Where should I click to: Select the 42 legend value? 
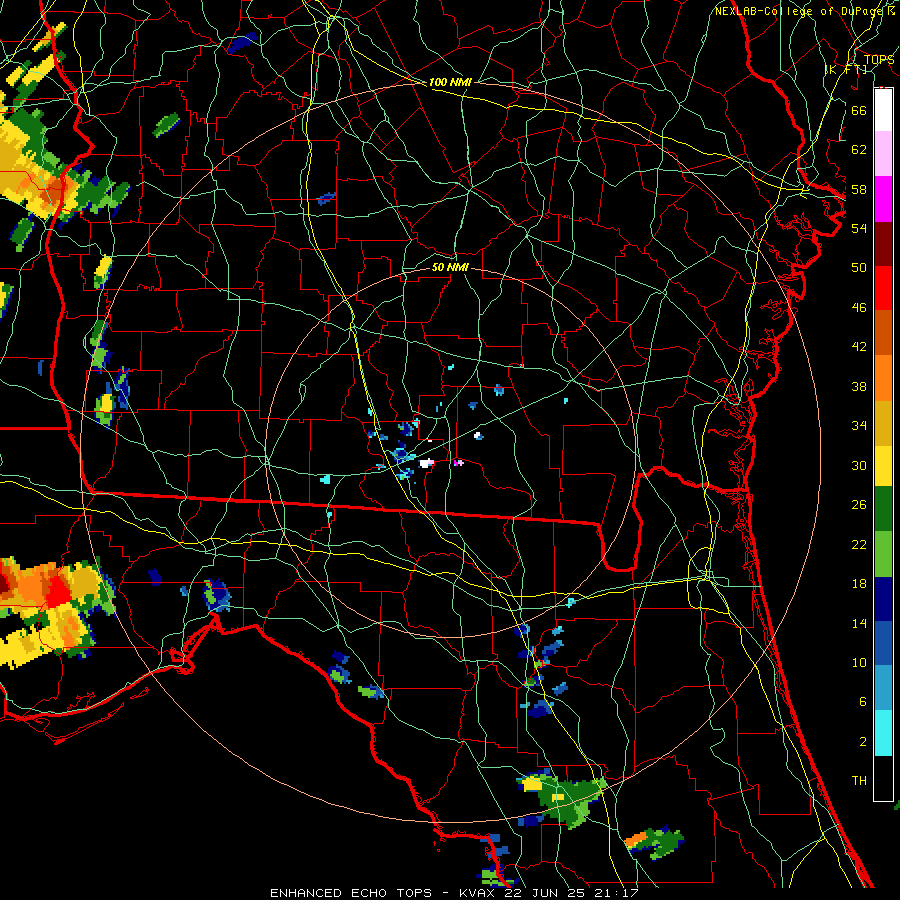point(859,347)
